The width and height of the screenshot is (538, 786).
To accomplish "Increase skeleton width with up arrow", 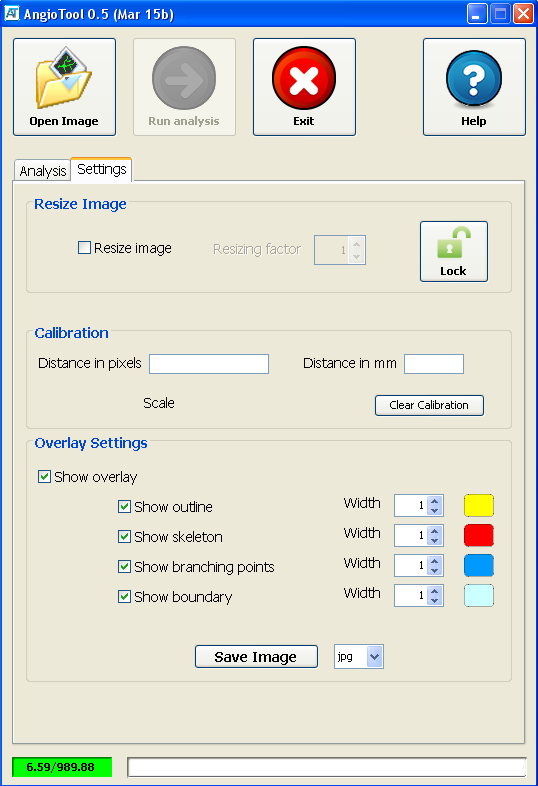I will coord(435,531).
